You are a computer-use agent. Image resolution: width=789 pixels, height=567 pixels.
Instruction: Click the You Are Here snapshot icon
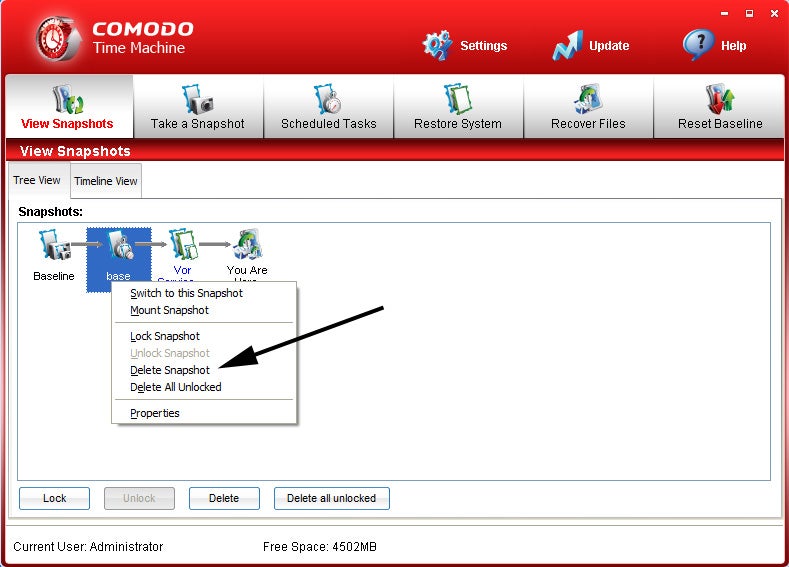click(246, 244)
